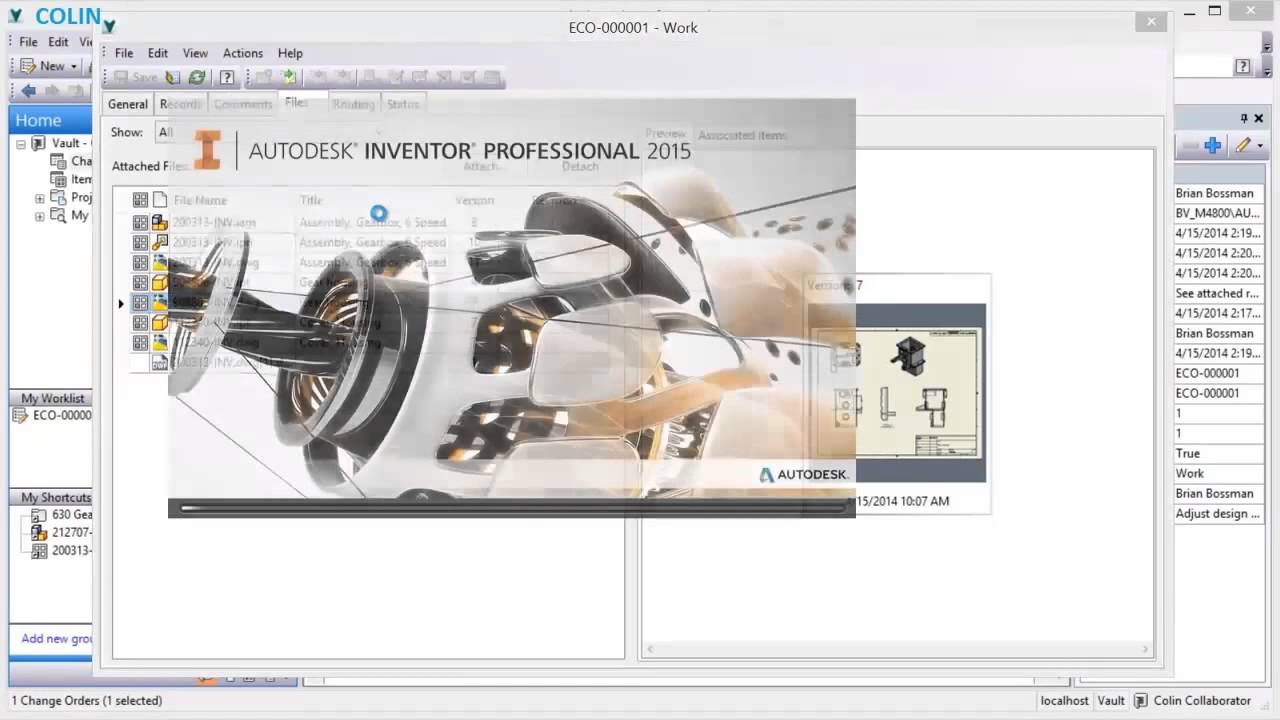Open the Help menu in ECO window
This screenshot has width=1280, height=720.
point(290,53)
